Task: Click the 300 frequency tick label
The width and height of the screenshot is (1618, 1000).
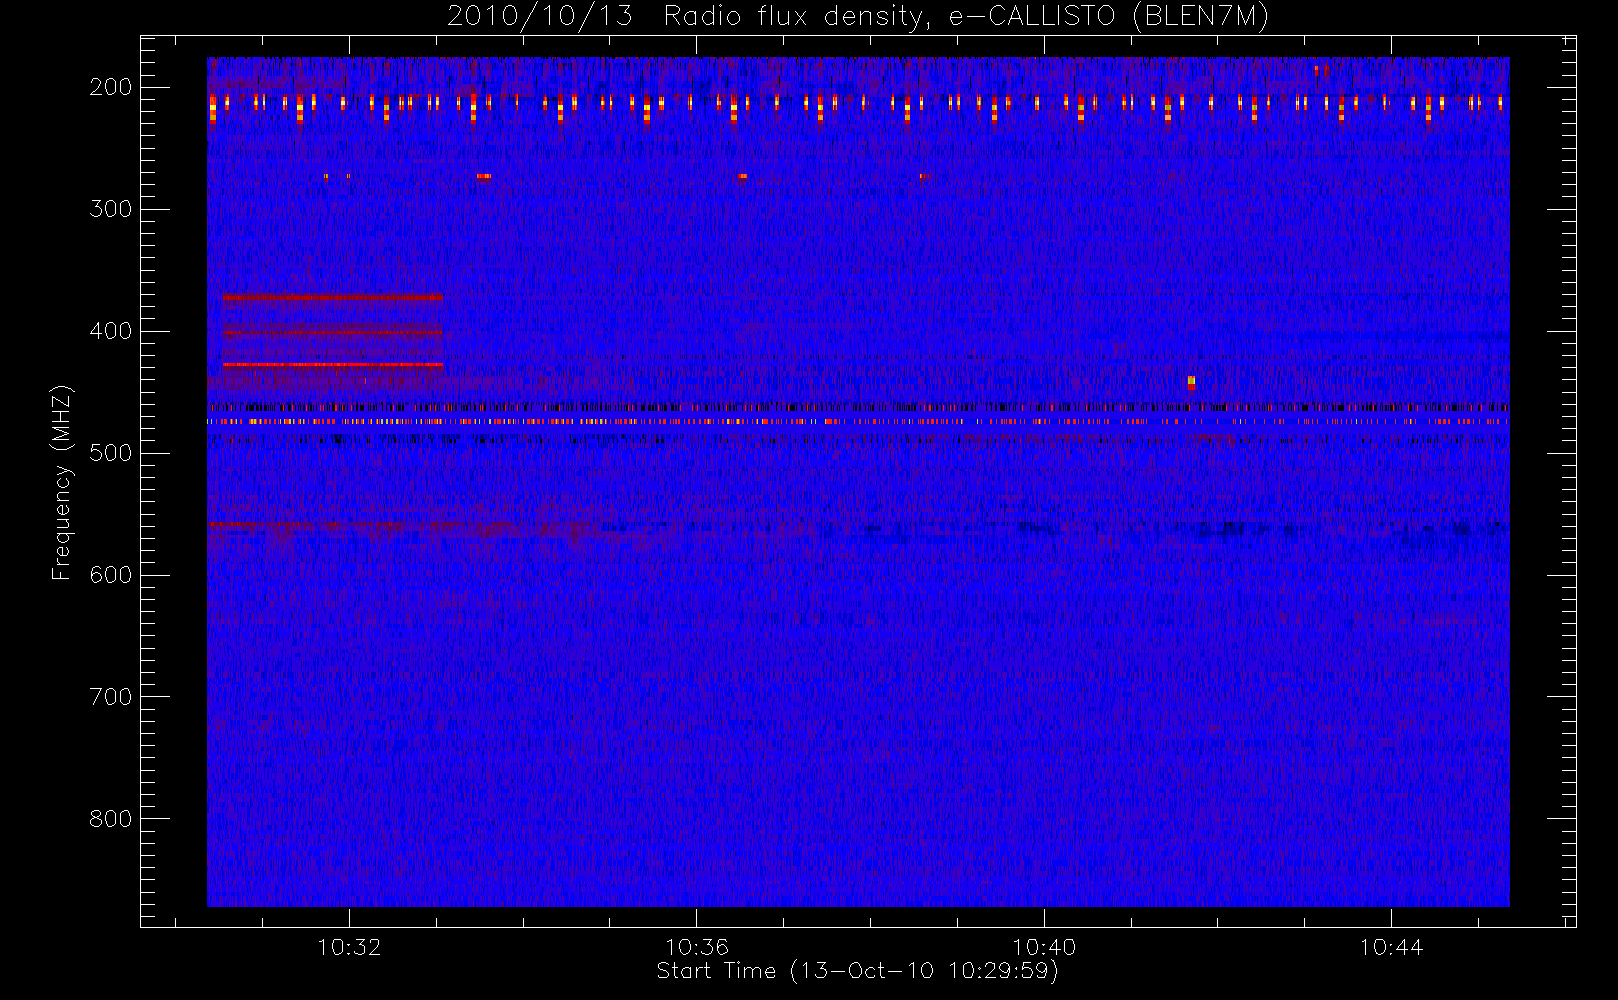Action: (111, 209)
